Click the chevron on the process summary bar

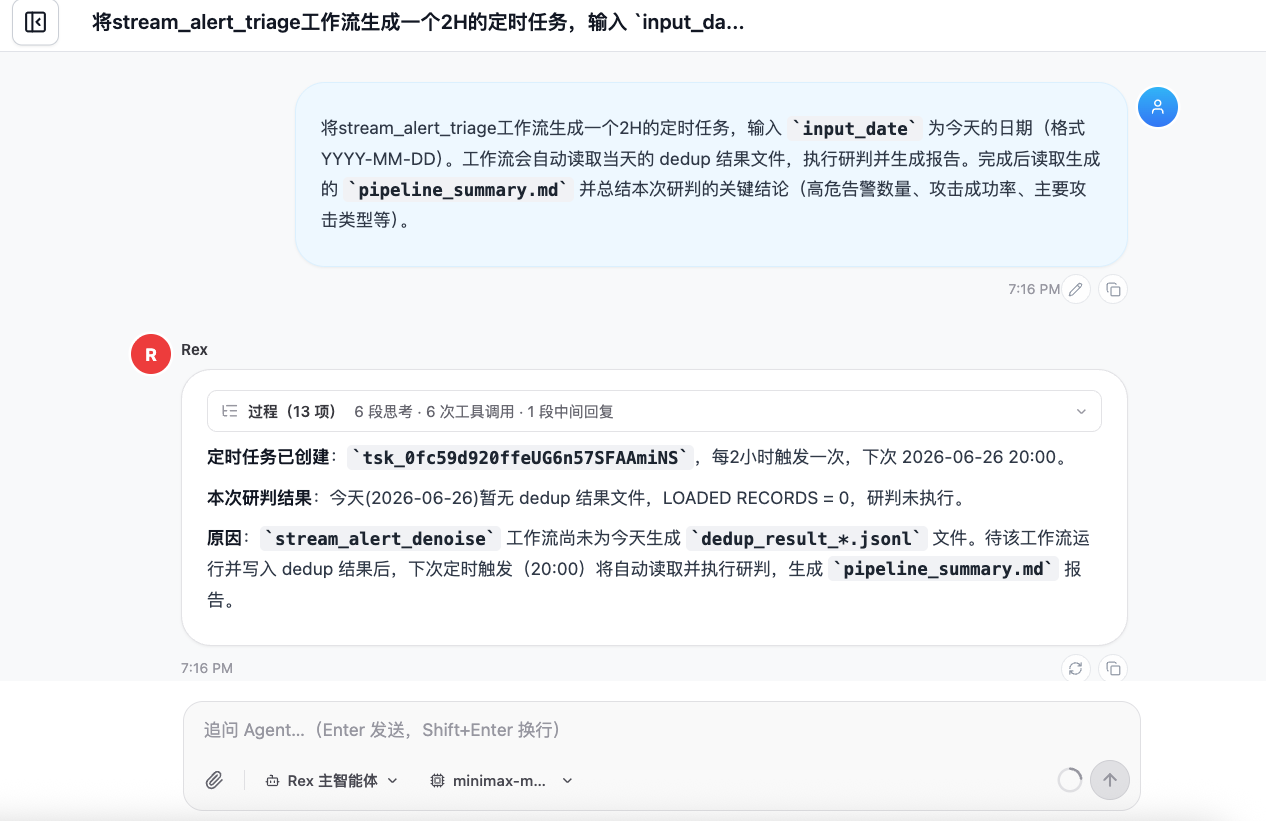(1081, 411)
